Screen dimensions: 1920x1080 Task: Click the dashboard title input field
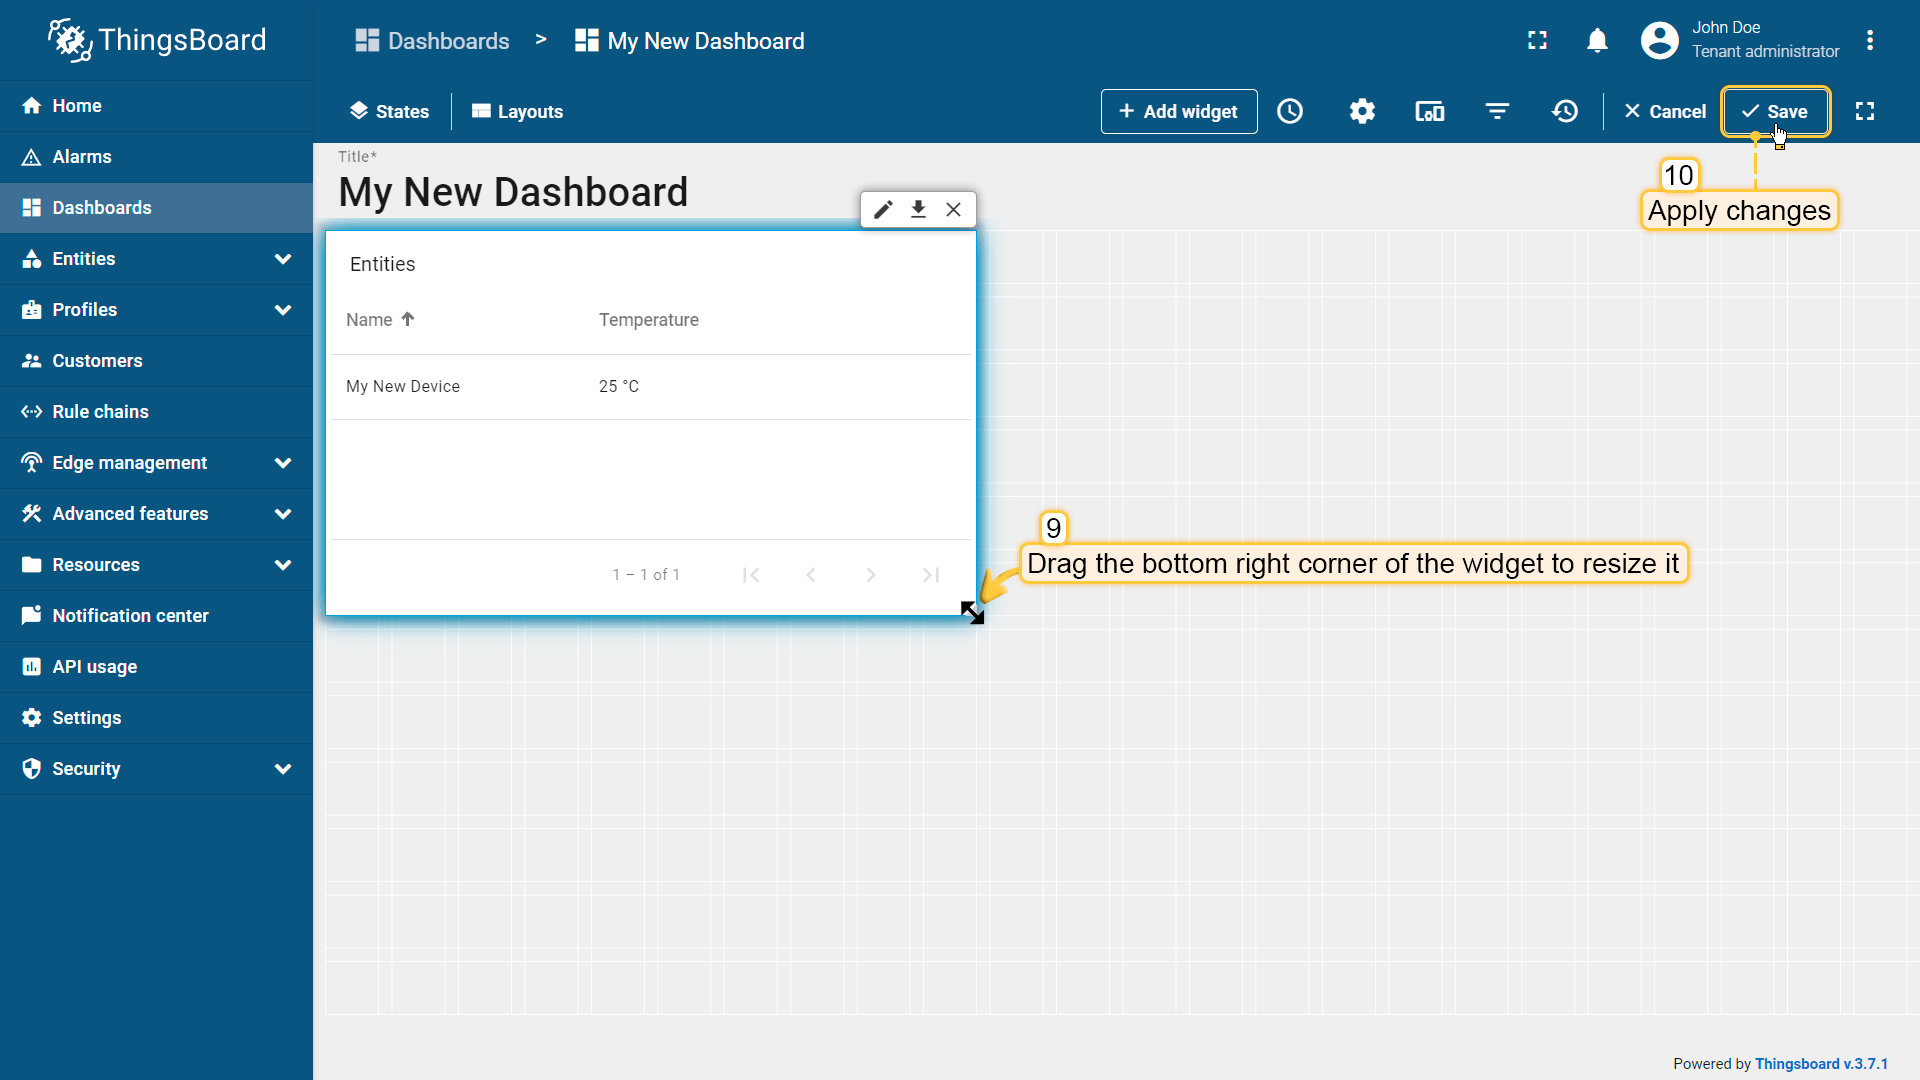(x=513, y=192)
